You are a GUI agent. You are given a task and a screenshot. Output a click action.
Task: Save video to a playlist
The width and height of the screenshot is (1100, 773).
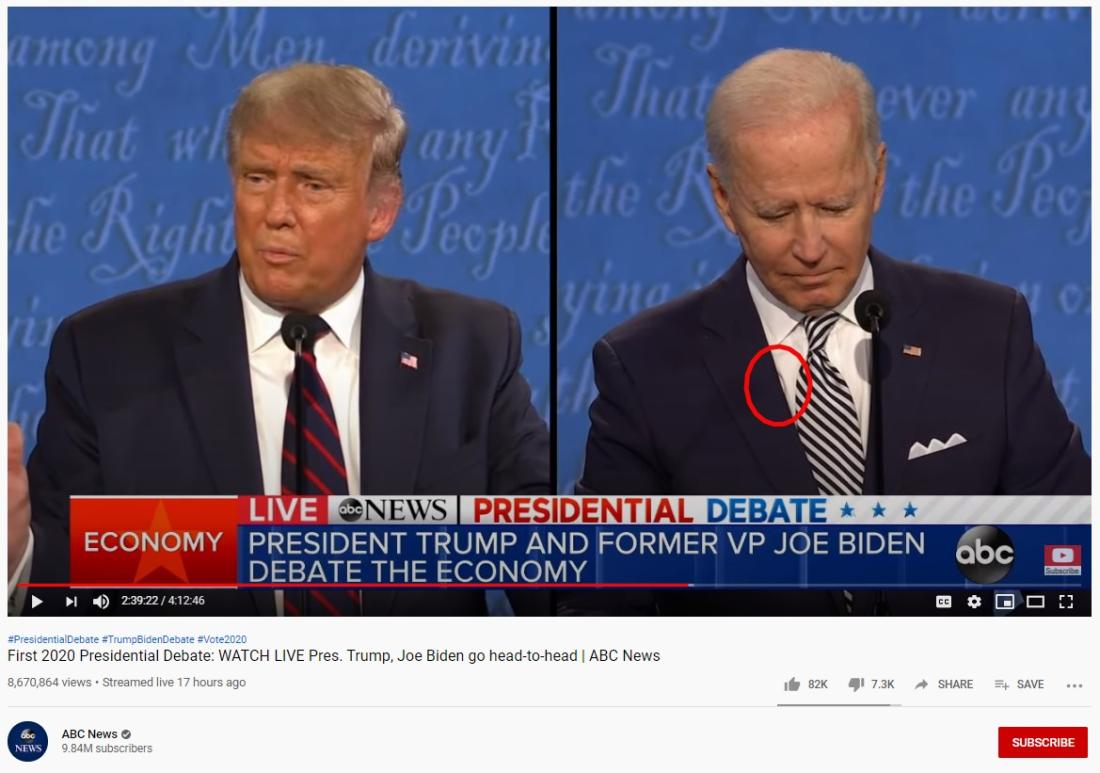coord(1019,684)
